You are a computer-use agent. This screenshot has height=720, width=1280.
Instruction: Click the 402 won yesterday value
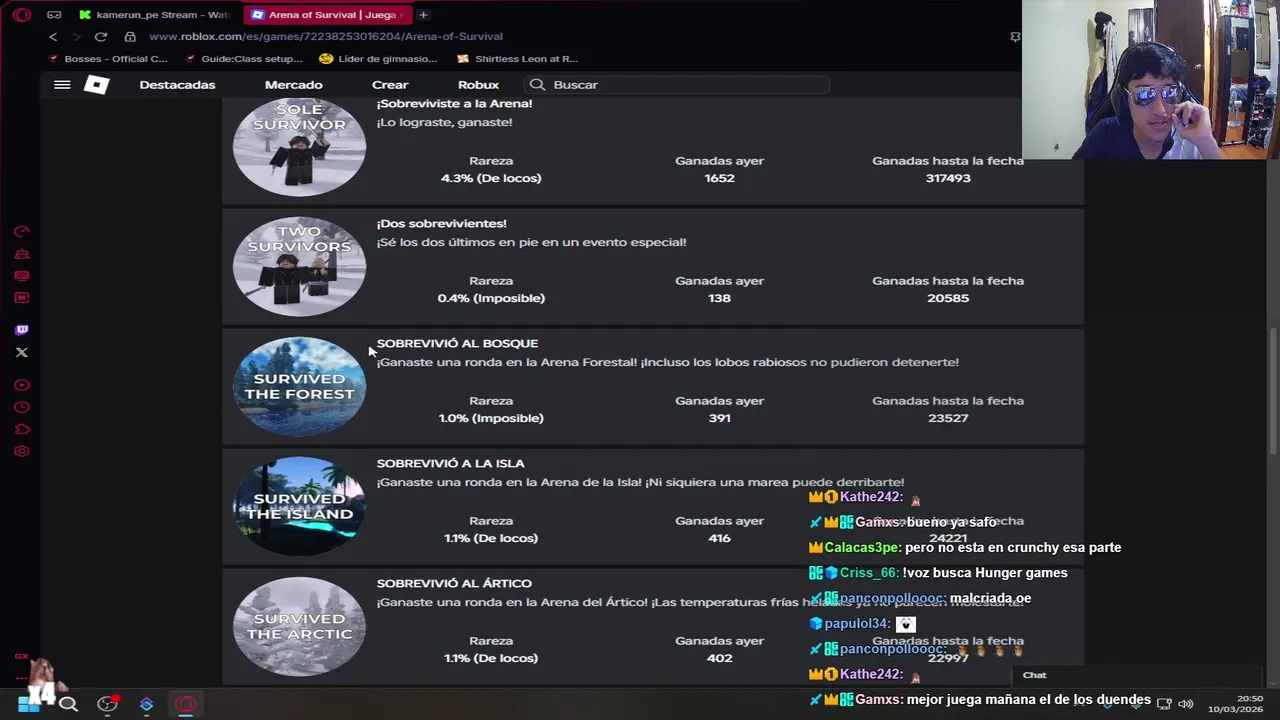pos(719,658)
